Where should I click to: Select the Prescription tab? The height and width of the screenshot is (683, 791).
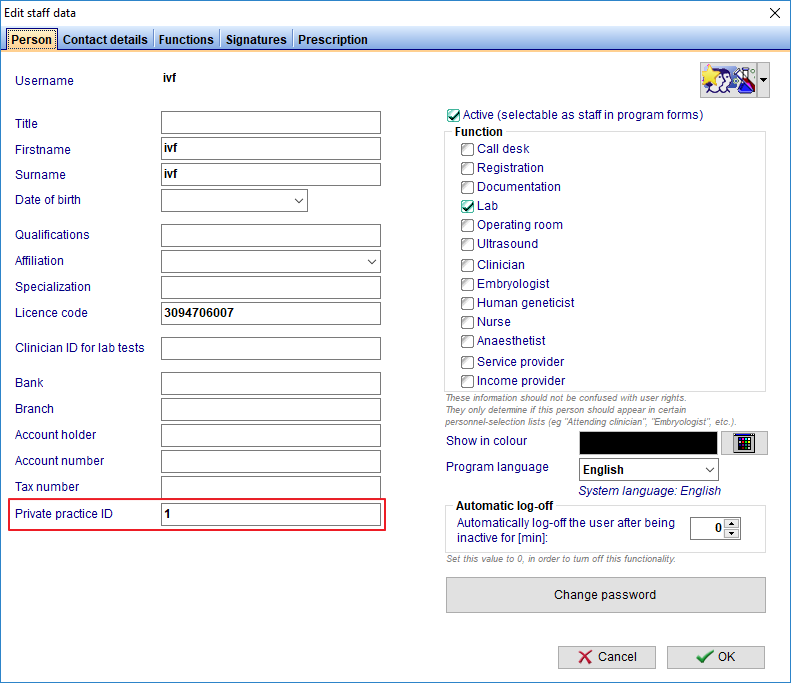pos(332,39)
